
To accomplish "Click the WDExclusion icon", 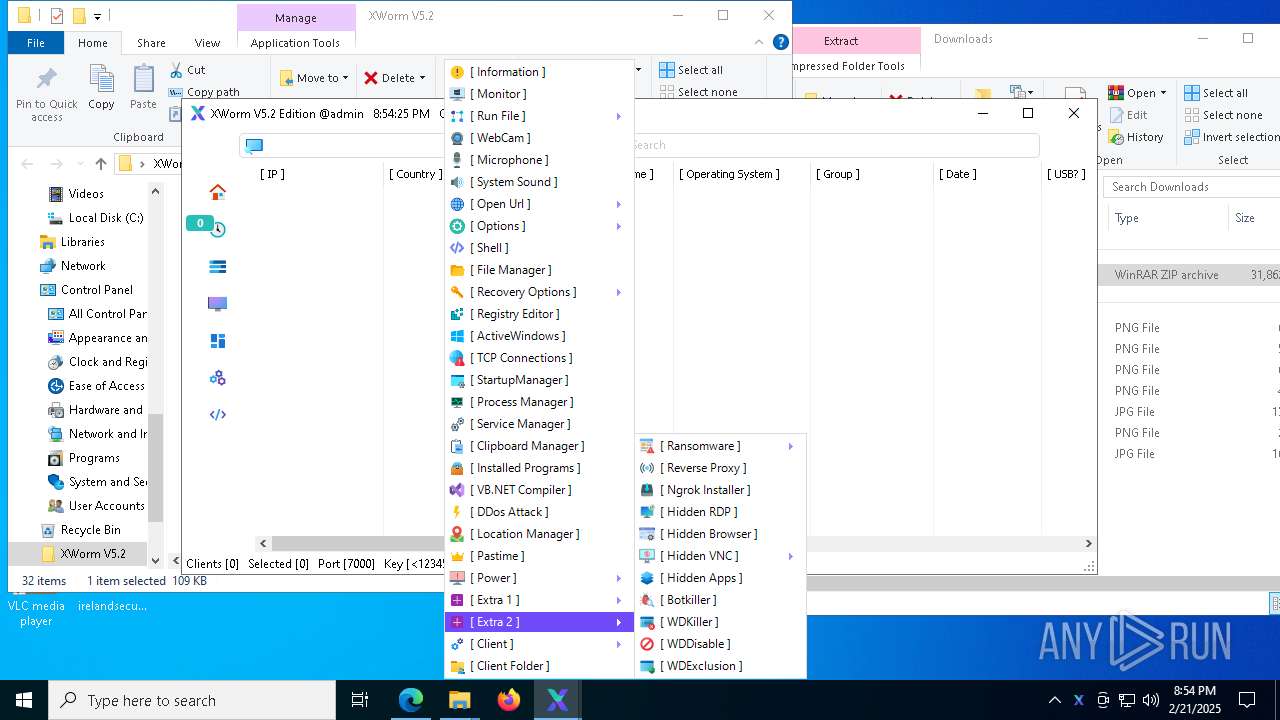I will (647, 666).
